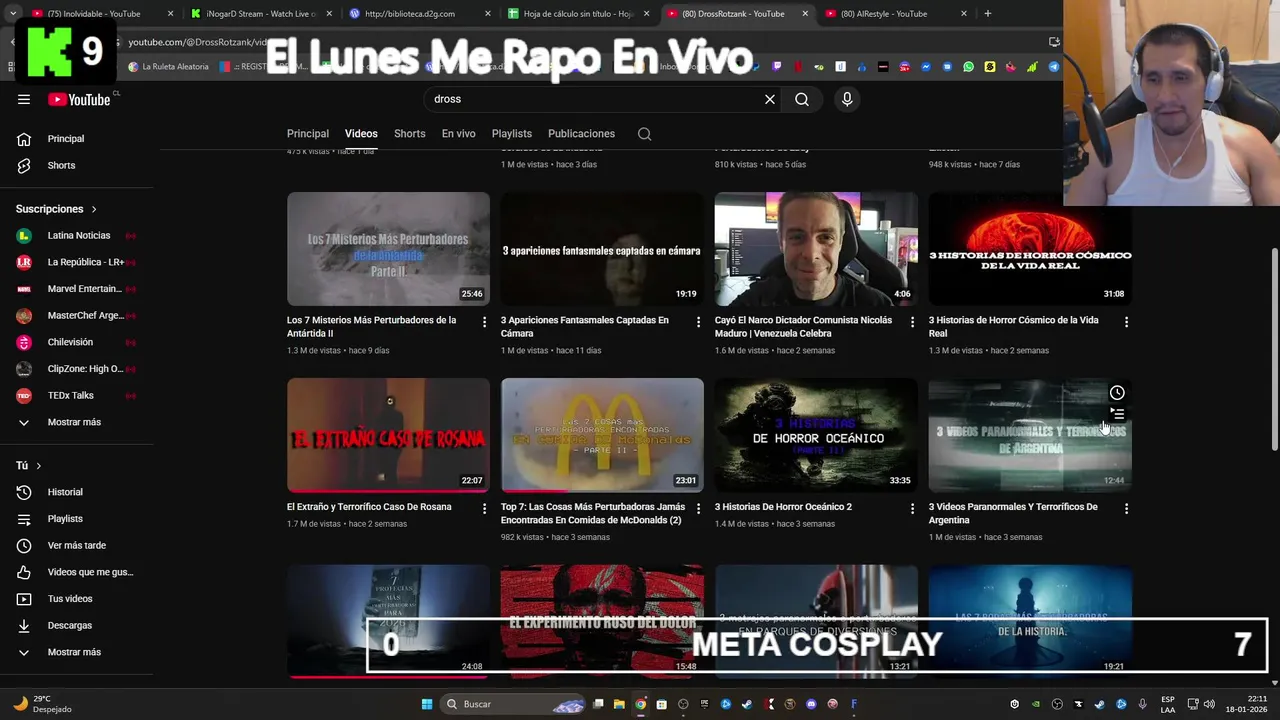Viewport: 1280px width, 720px height.
Task: Open options for Horror Oceánico 2 video
Action: [x=912, y=508]
